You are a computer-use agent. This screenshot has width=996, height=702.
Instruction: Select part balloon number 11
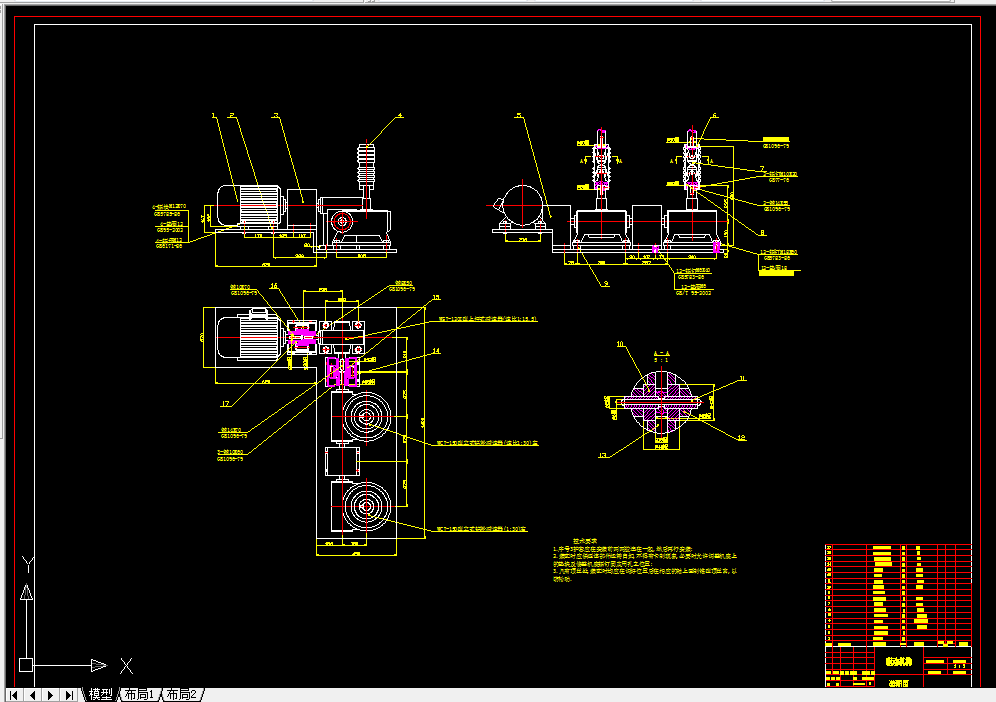742,379
